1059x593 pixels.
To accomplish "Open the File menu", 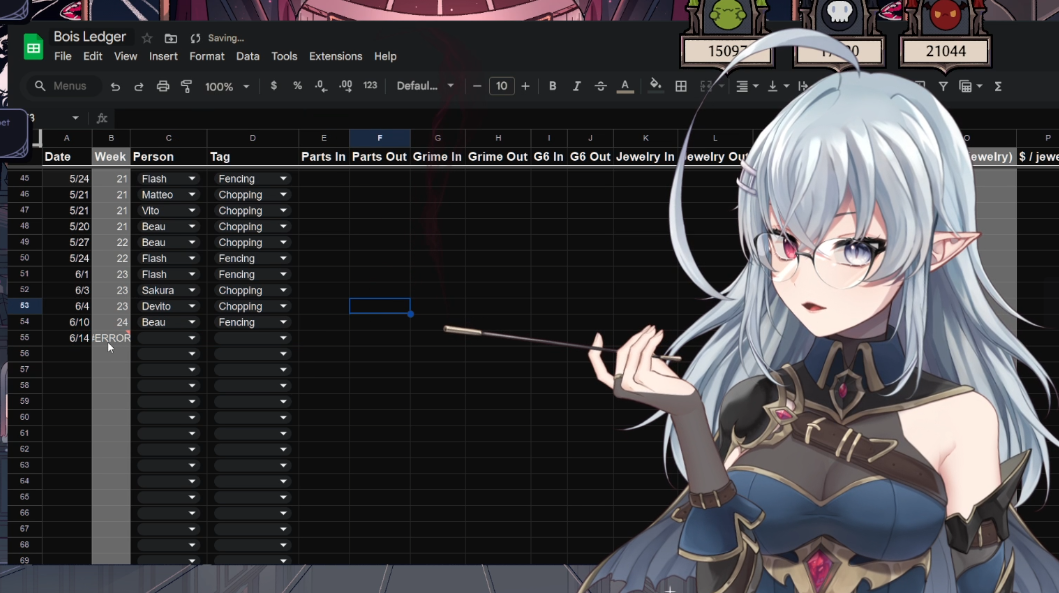I will tap(63, 56).
